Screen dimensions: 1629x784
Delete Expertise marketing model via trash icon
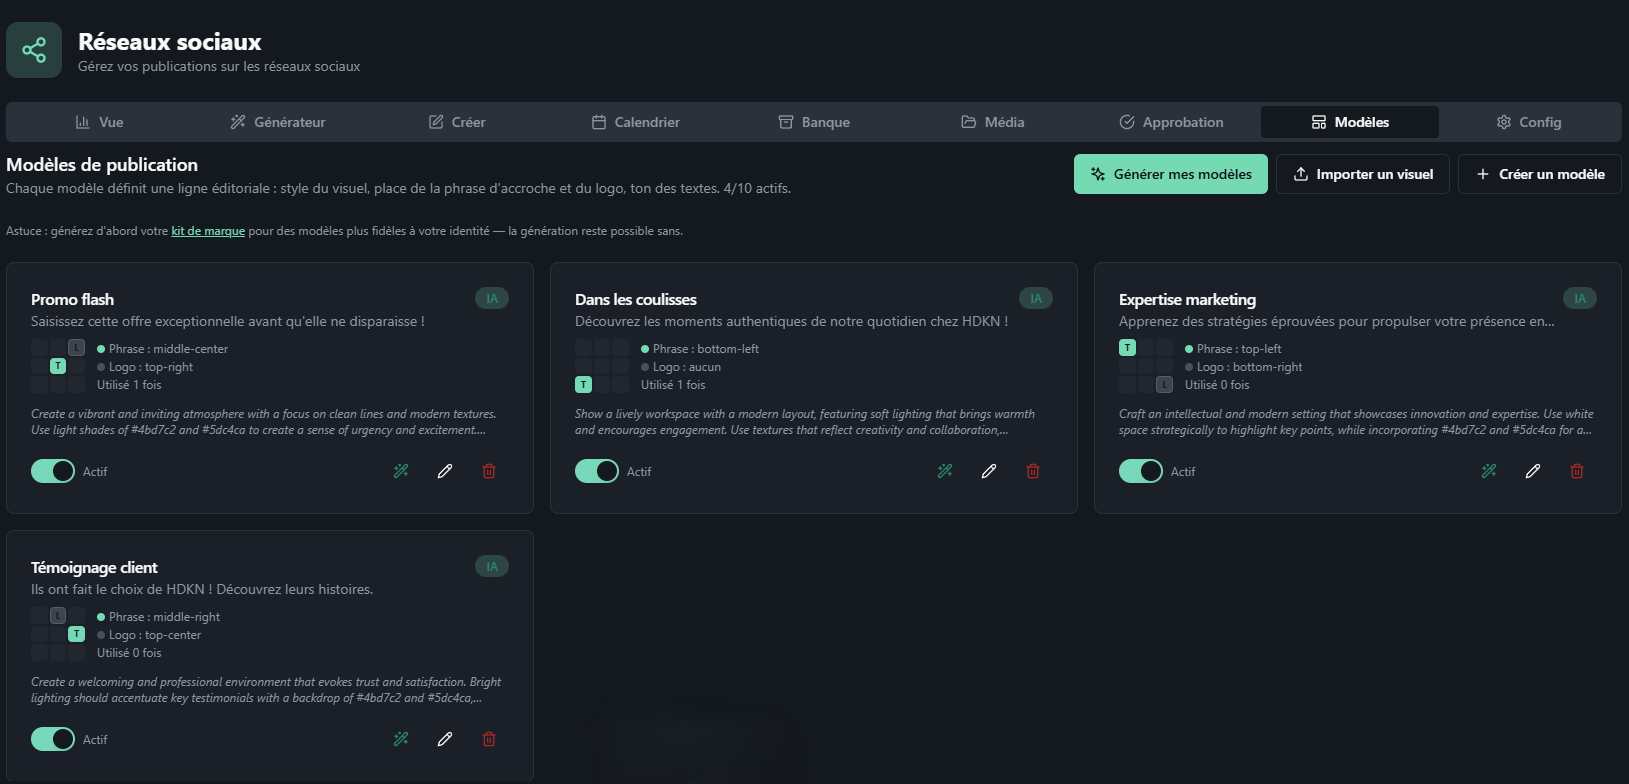[x=1577, y=471]
